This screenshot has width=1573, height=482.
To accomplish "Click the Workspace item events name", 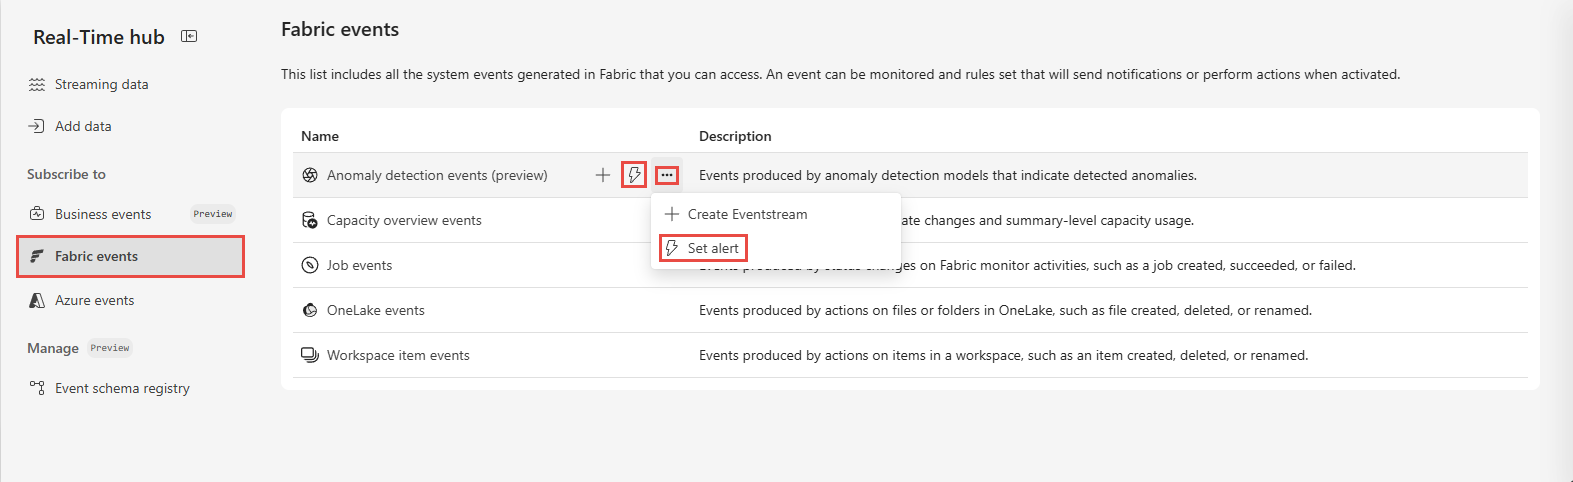I will click(x=398, y=355).
